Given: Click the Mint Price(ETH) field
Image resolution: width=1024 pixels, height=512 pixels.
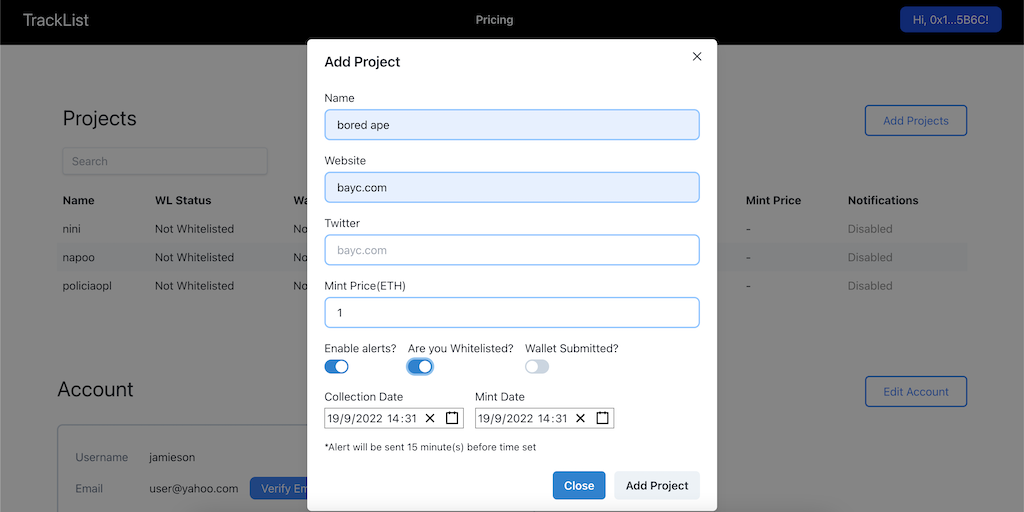Looking at the screenshot, I should [511, 312].
